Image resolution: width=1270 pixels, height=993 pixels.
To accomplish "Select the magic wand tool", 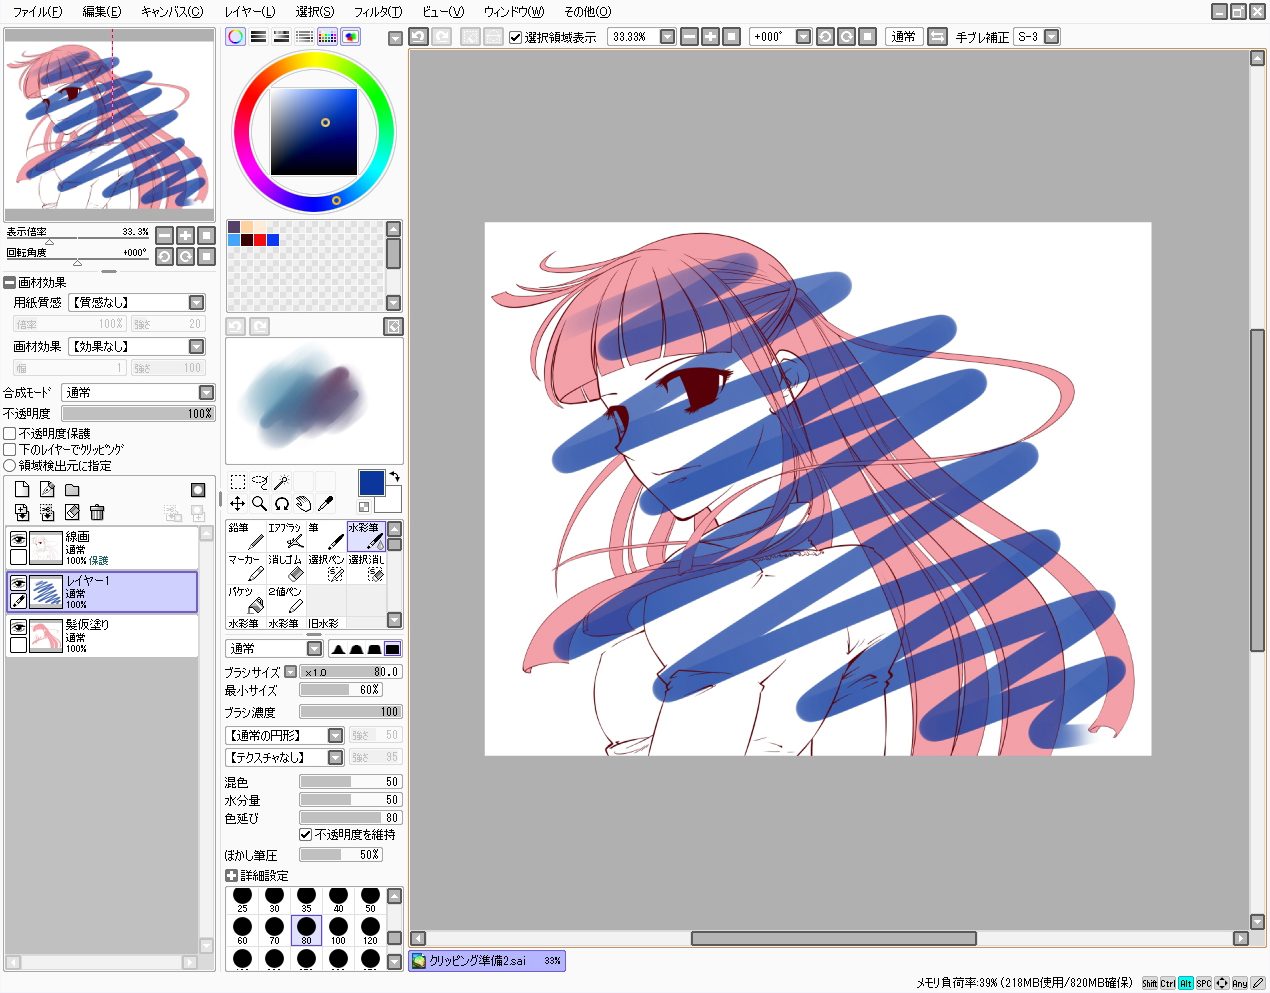I will click(282, 482).
